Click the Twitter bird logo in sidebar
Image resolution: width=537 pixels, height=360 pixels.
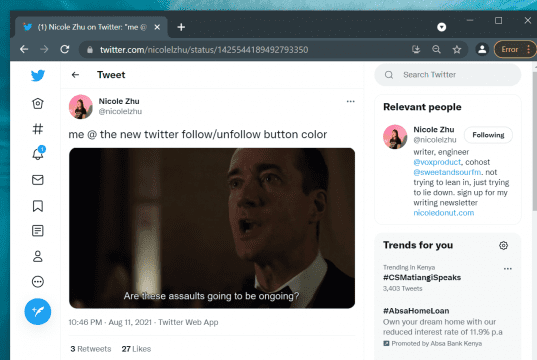click(x=38, y=75)
